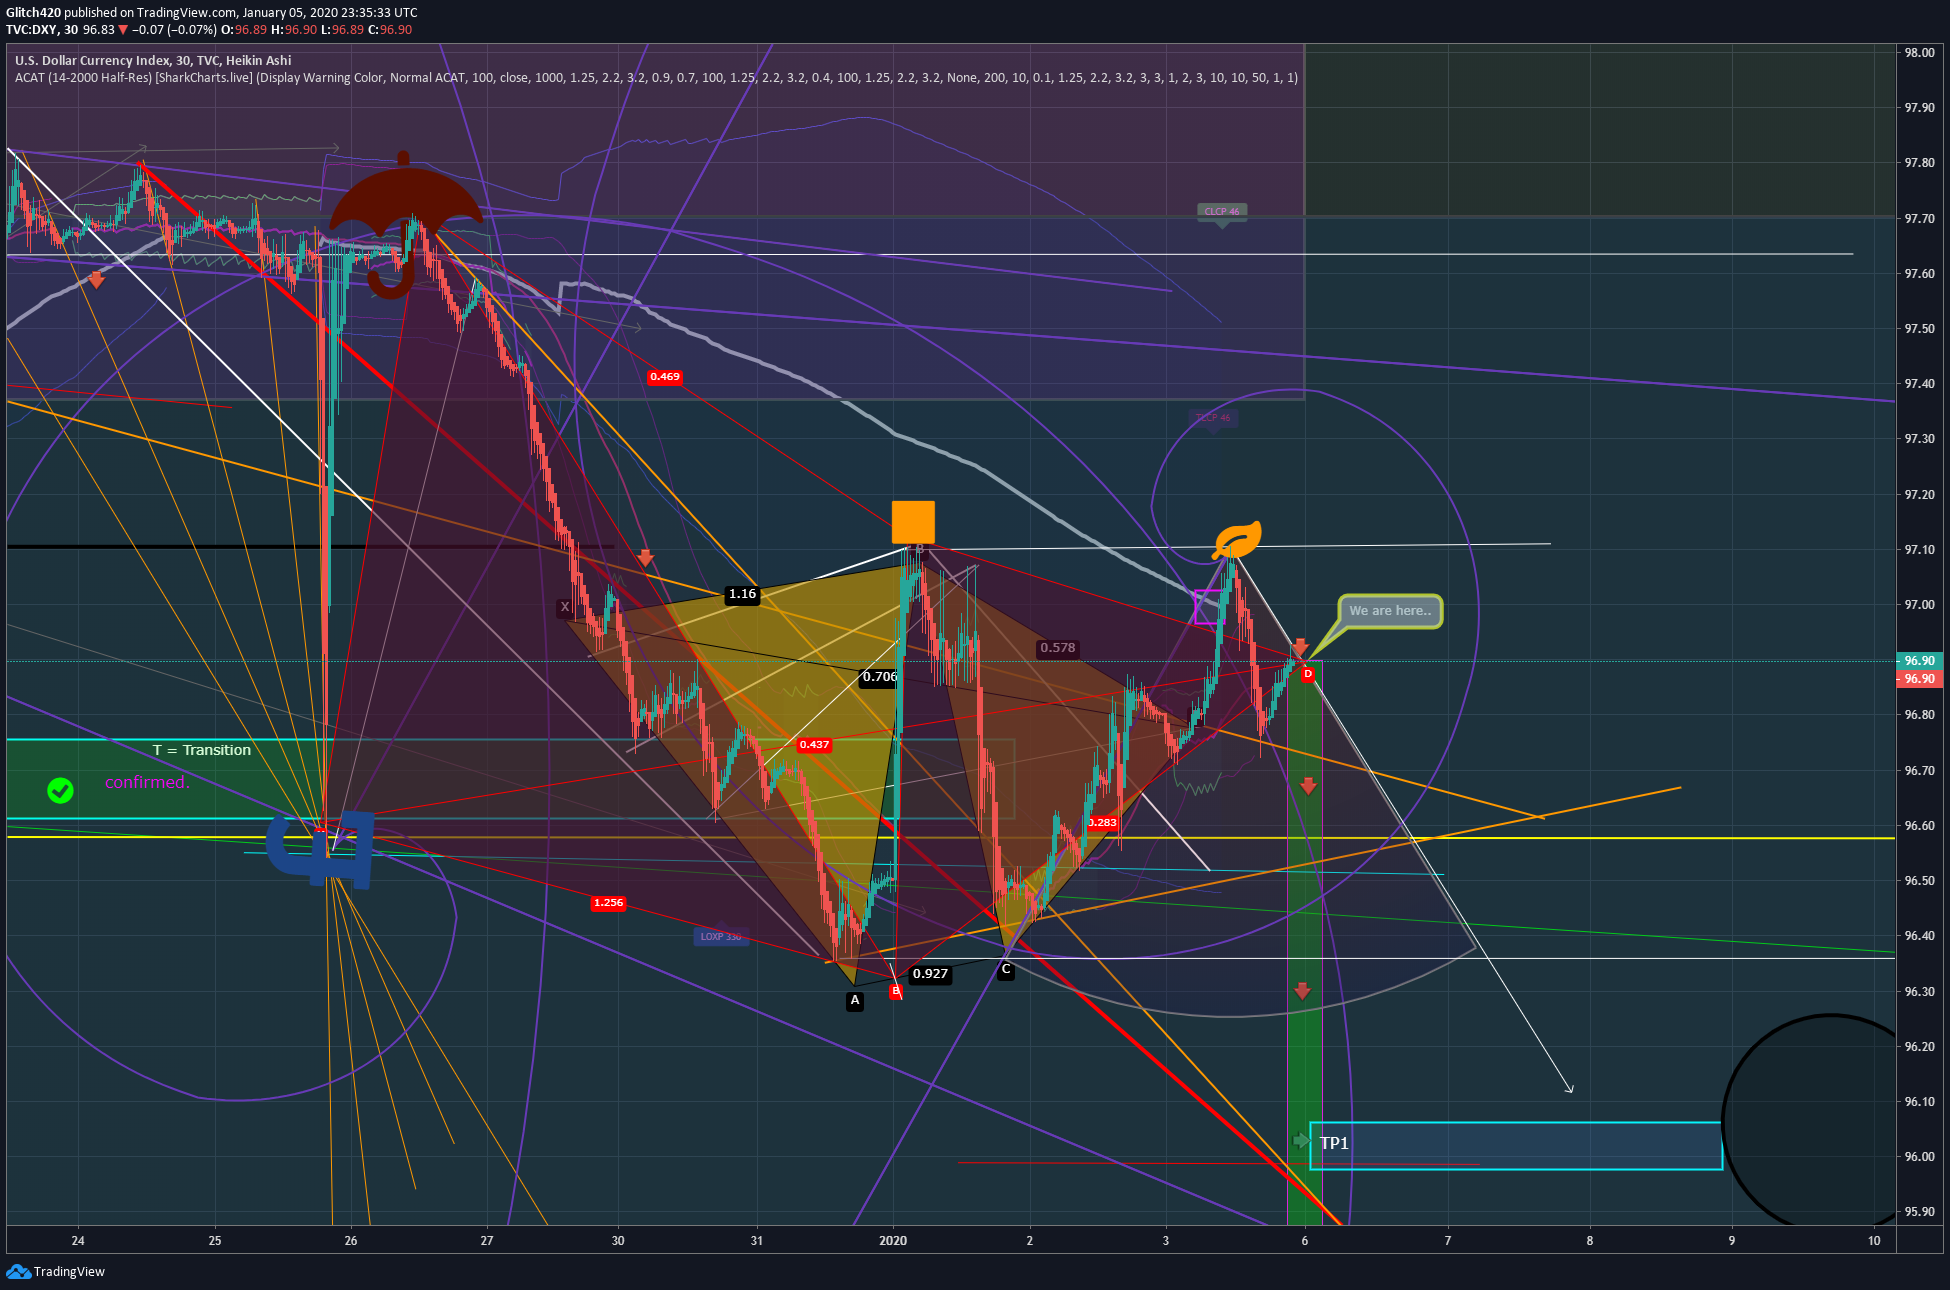Click 96.00 on the price axis
Viewport: 1950px width, 1290px height.
[x=1919, y=1157]
